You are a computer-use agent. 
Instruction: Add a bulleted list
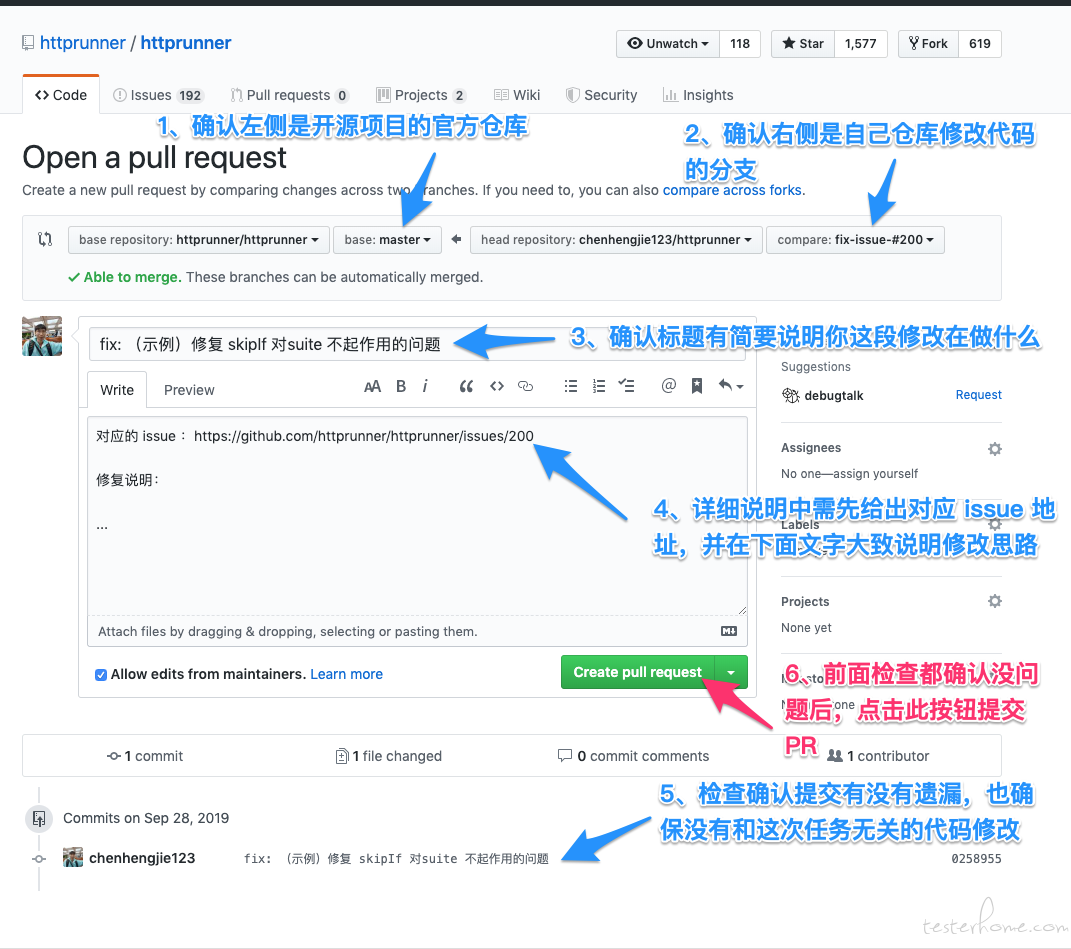click(x=571, y=387)
